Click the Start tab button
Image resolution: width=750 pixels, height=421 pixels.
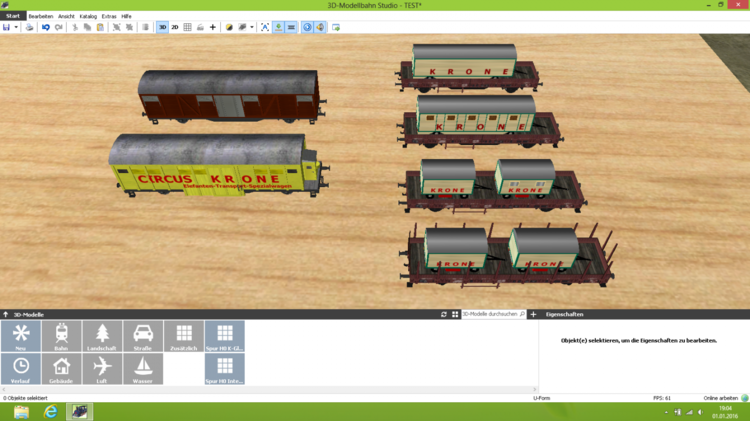click(x=11, y=16)
